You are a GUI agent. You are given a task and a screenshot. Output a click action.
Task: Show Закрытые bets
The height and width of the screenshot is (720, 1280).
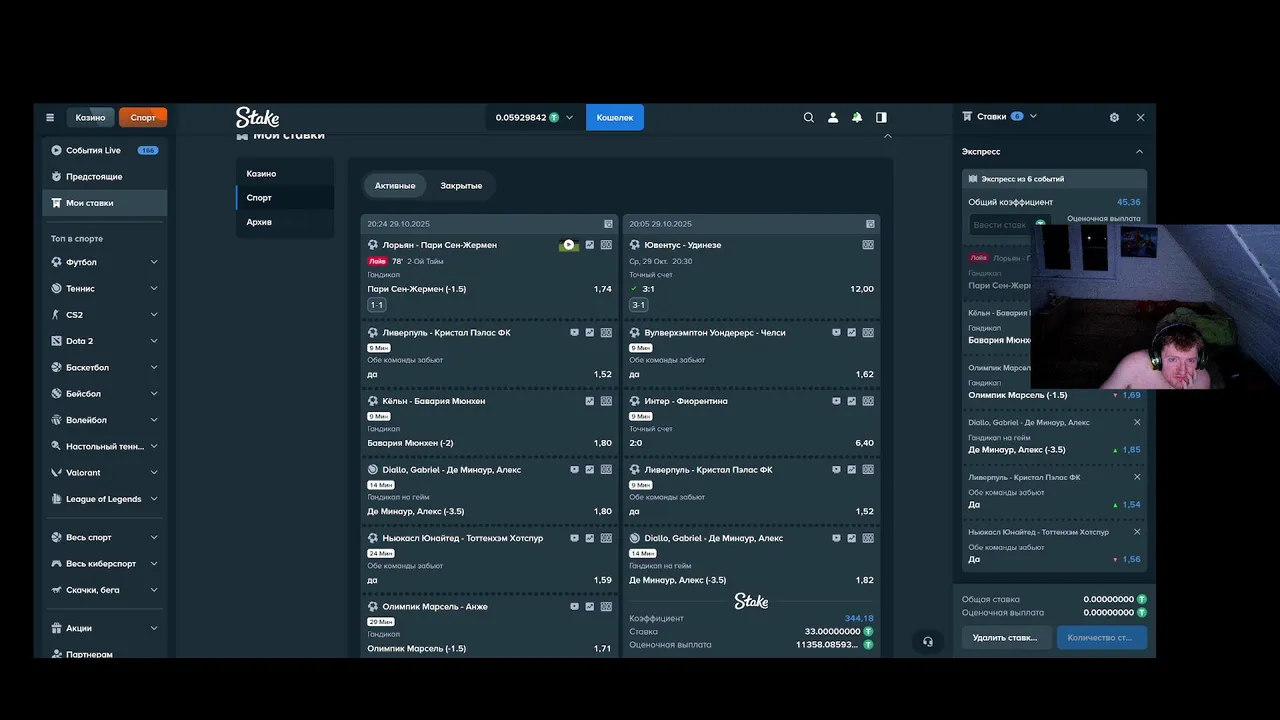(461, 185)
